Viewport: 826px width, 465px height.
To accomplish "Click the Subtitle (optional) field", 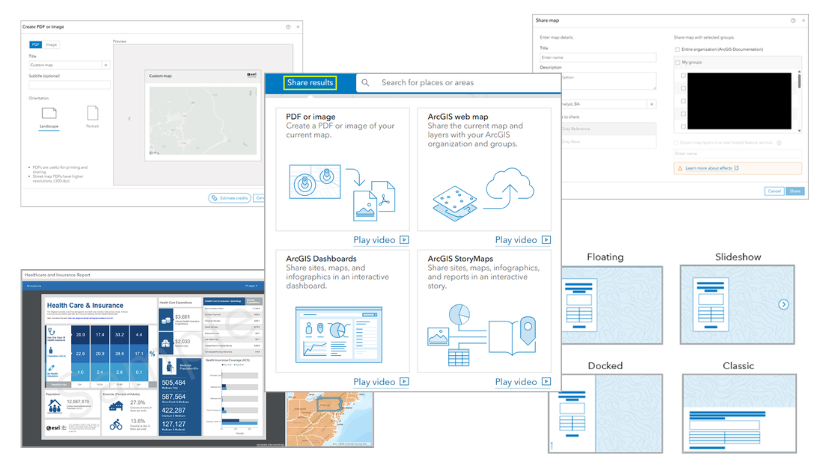I will pos(70,84).
